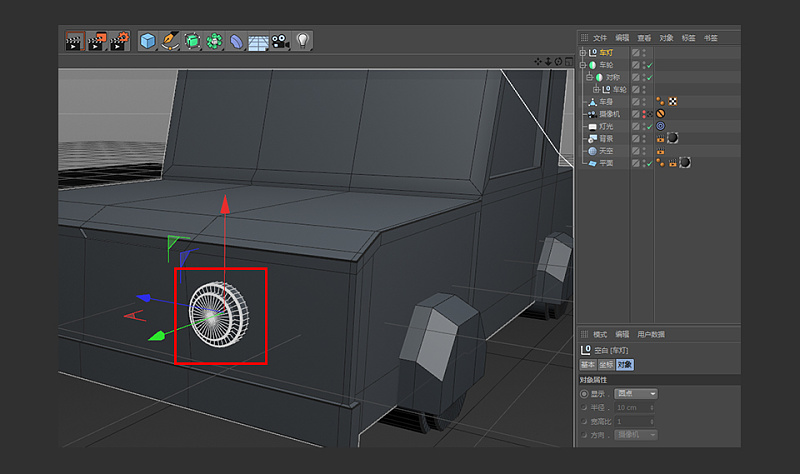Click the compositing tag on 天空
The width and height of the screenshot is (800, 474).
pyautogui.click(x=661, y=151)
